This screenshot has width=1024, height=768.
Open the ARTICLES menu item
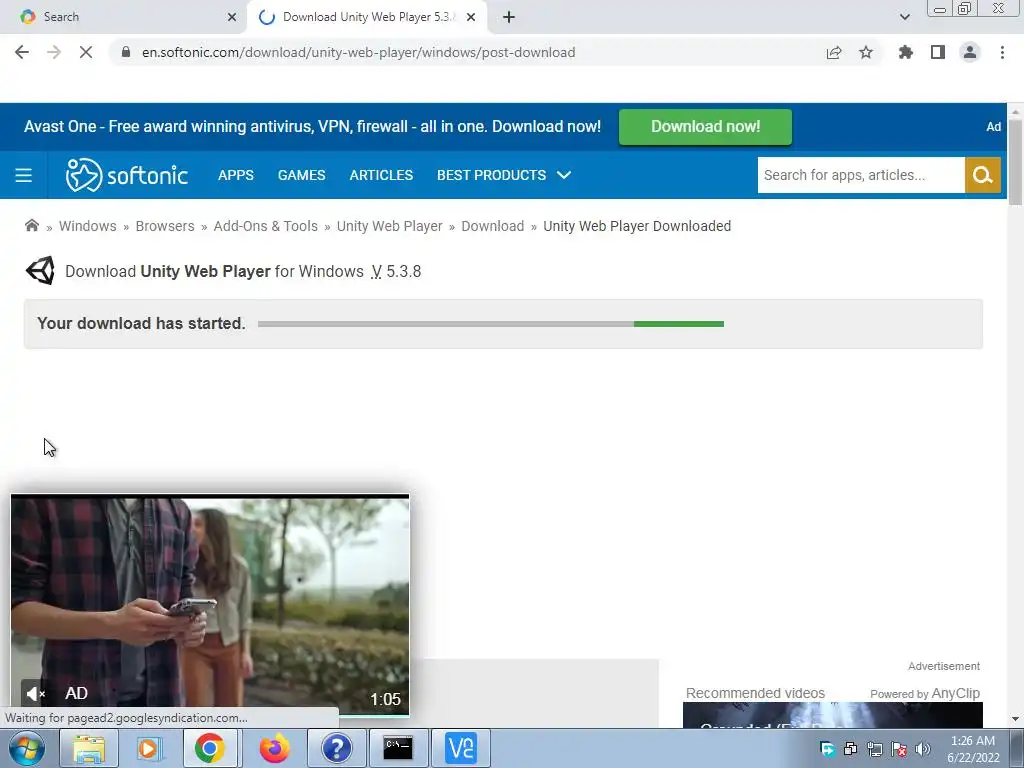[381, 175]
